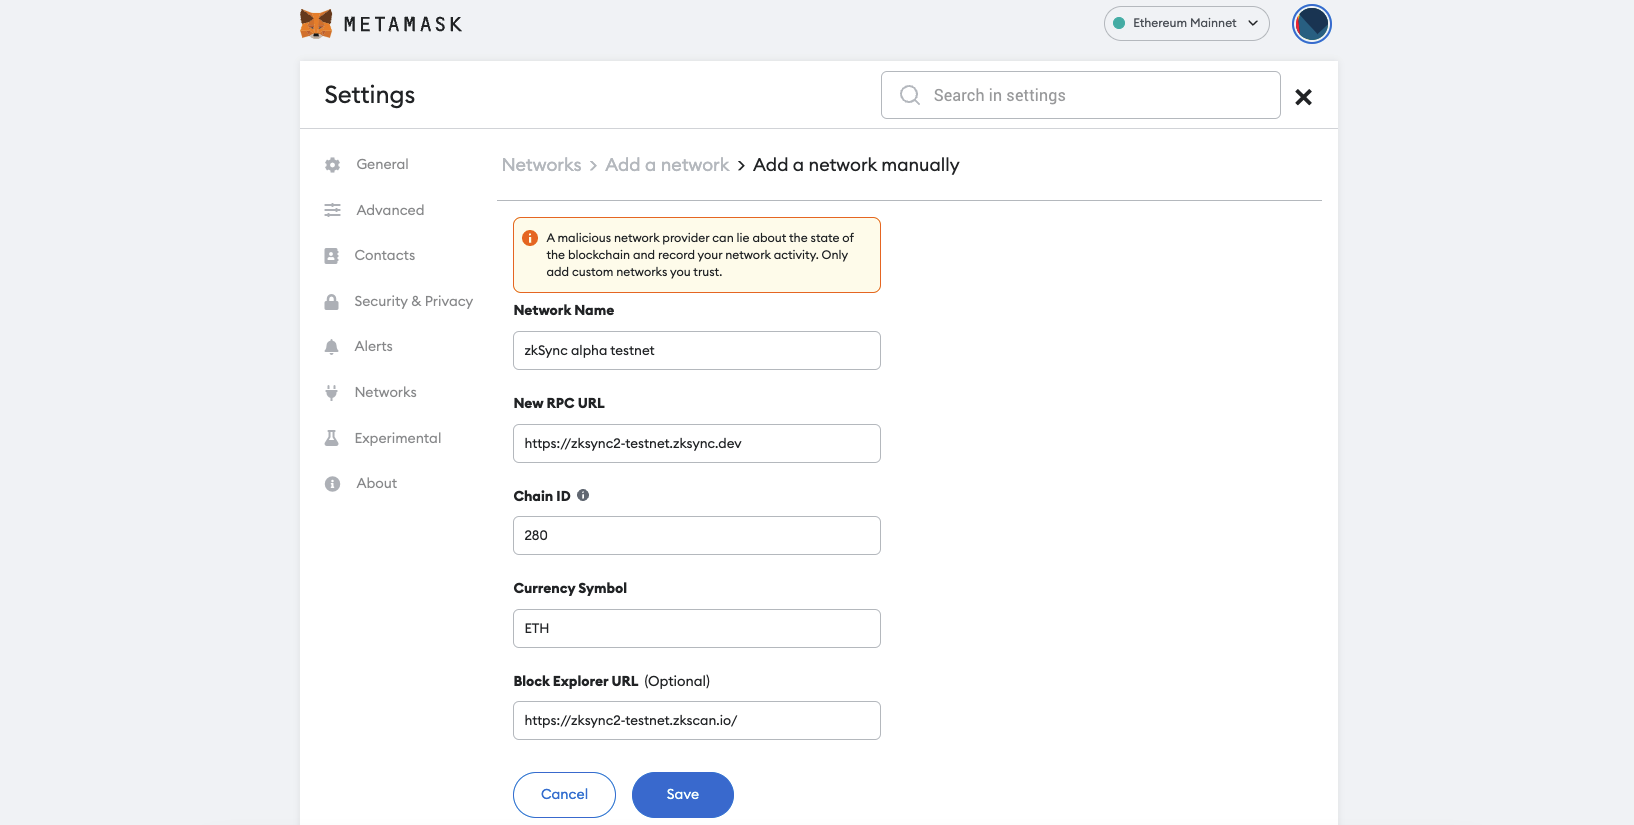Close the Settings page with the X

(1303, 97)
